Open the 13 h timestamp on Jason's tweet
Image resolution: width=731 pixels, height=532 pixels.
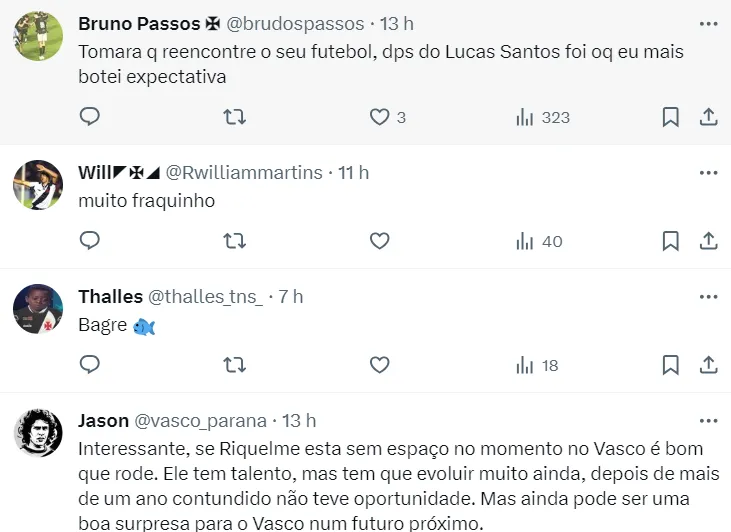(299, 421)
